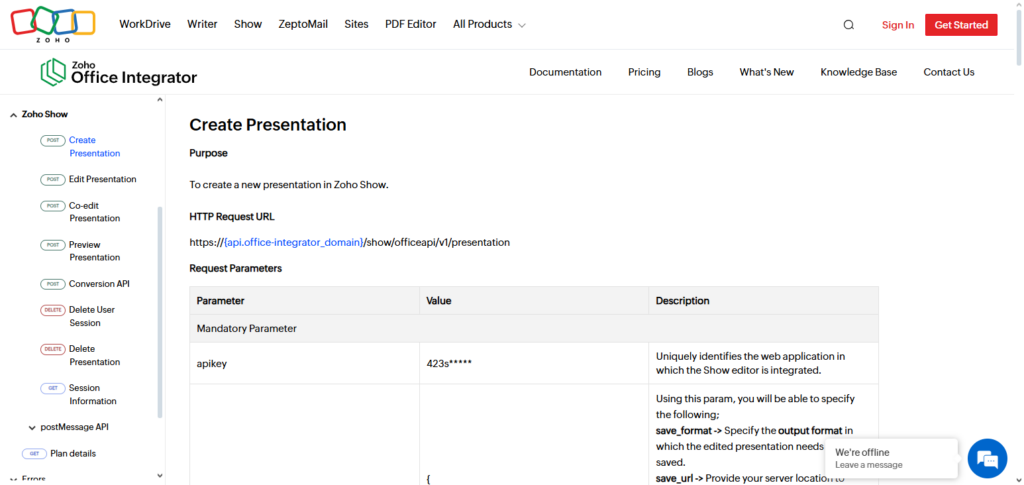The width and height of the screenshot is (1024, 485).
Task: Click POST badge beside Preview Presentation
Action: tap(53, 245)
